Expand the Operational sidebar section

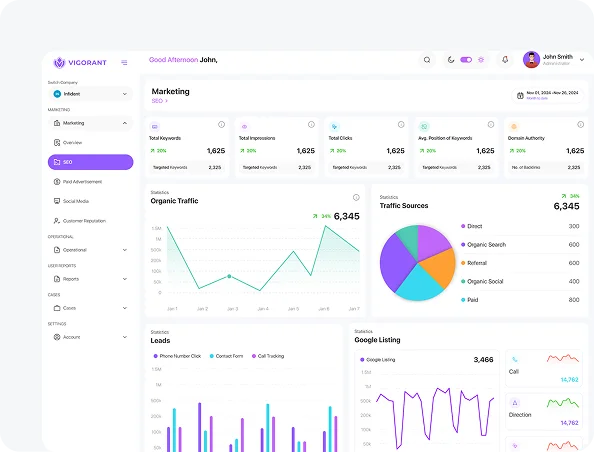point(91,250)
